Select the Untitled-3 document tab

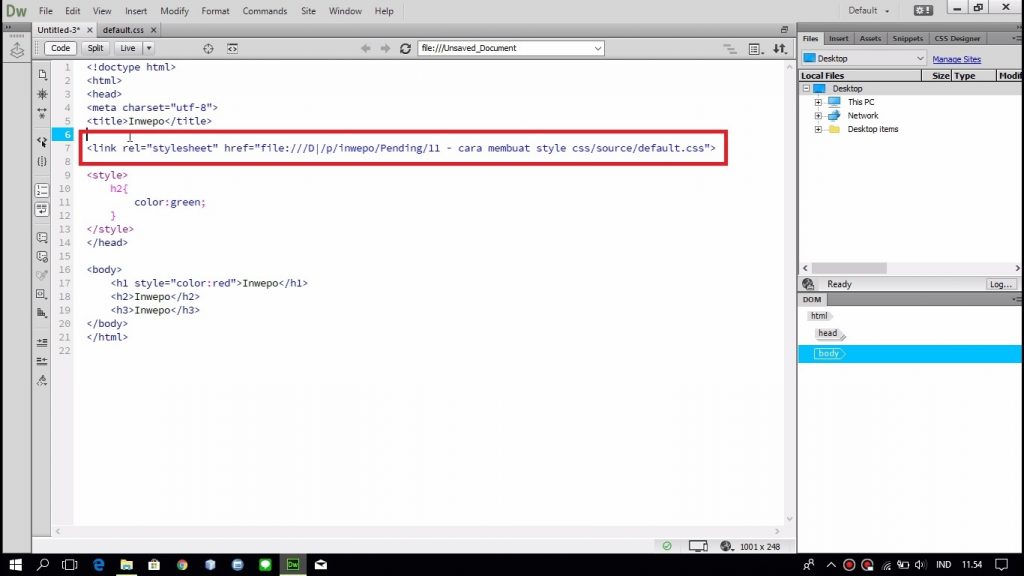(x=58, y=30)
